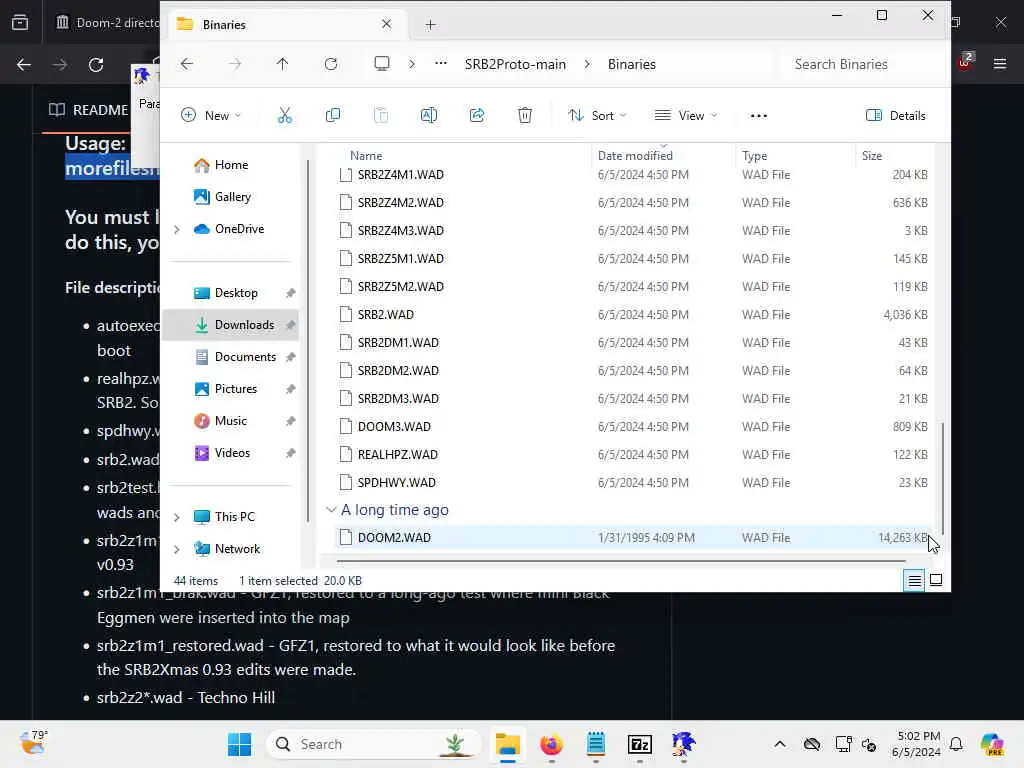Screen dimensions: 1024x768
Task: Go up one folder level
Action: (x=282, y=64)
